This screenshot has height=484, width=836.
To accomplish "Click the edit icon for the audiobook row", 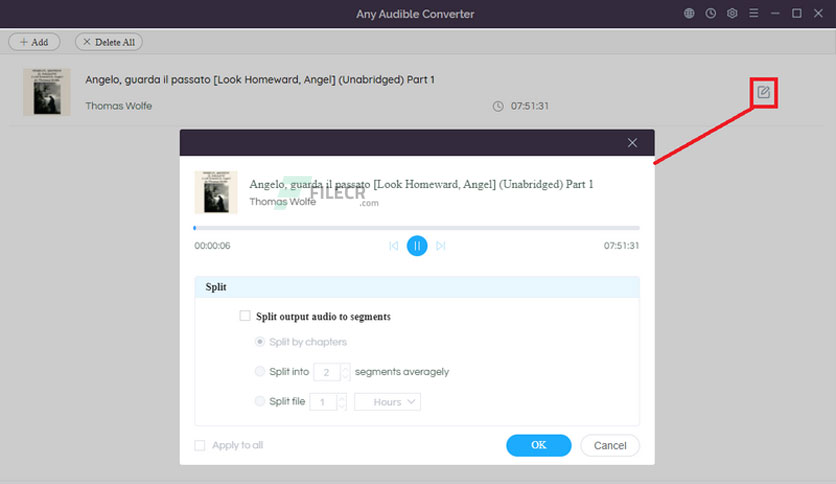I will pyautogui.click(x=763, y=92).
